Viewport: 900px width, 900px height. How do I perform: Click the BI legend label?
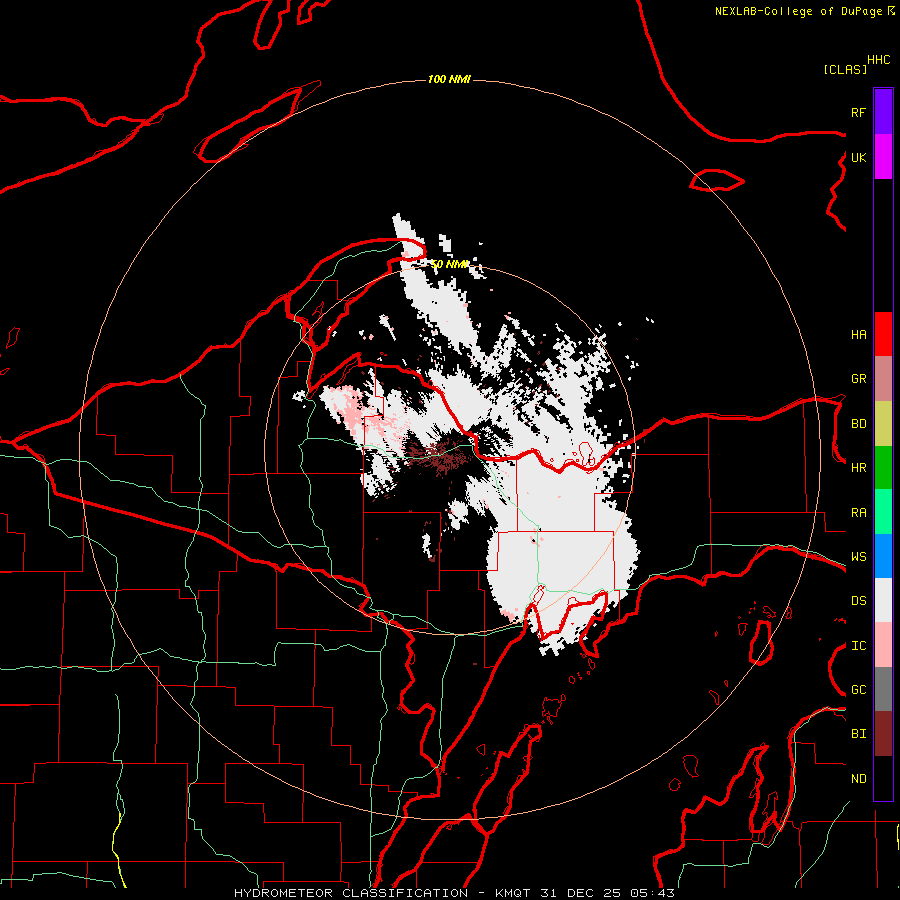(858, 734)
